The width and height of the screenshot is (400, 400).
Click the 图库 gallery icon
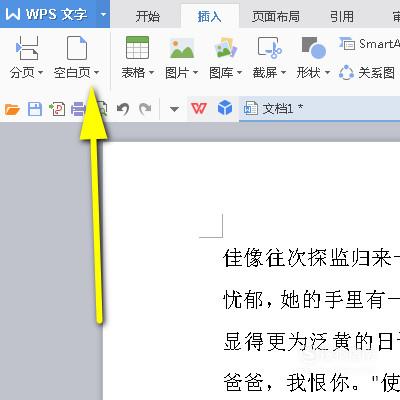pos(226,48)
